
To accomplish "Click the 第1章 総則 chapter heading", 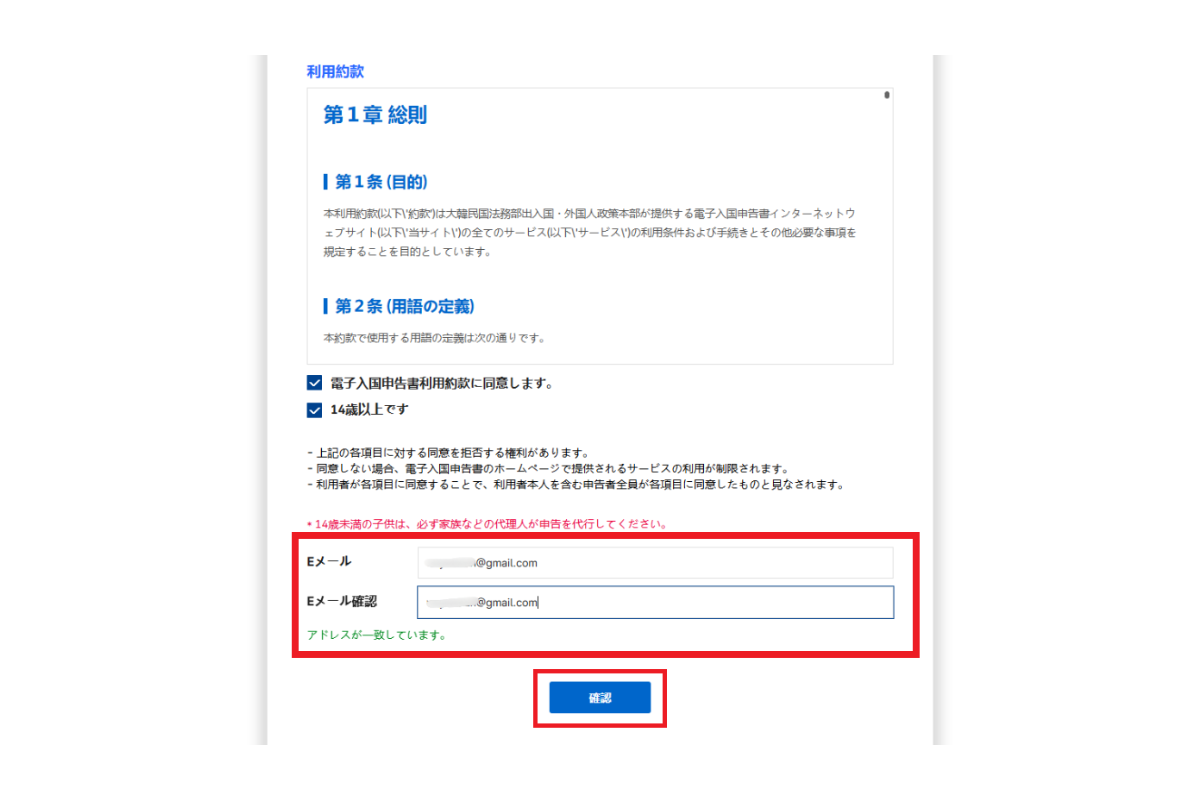I will [x=375, y=116].
